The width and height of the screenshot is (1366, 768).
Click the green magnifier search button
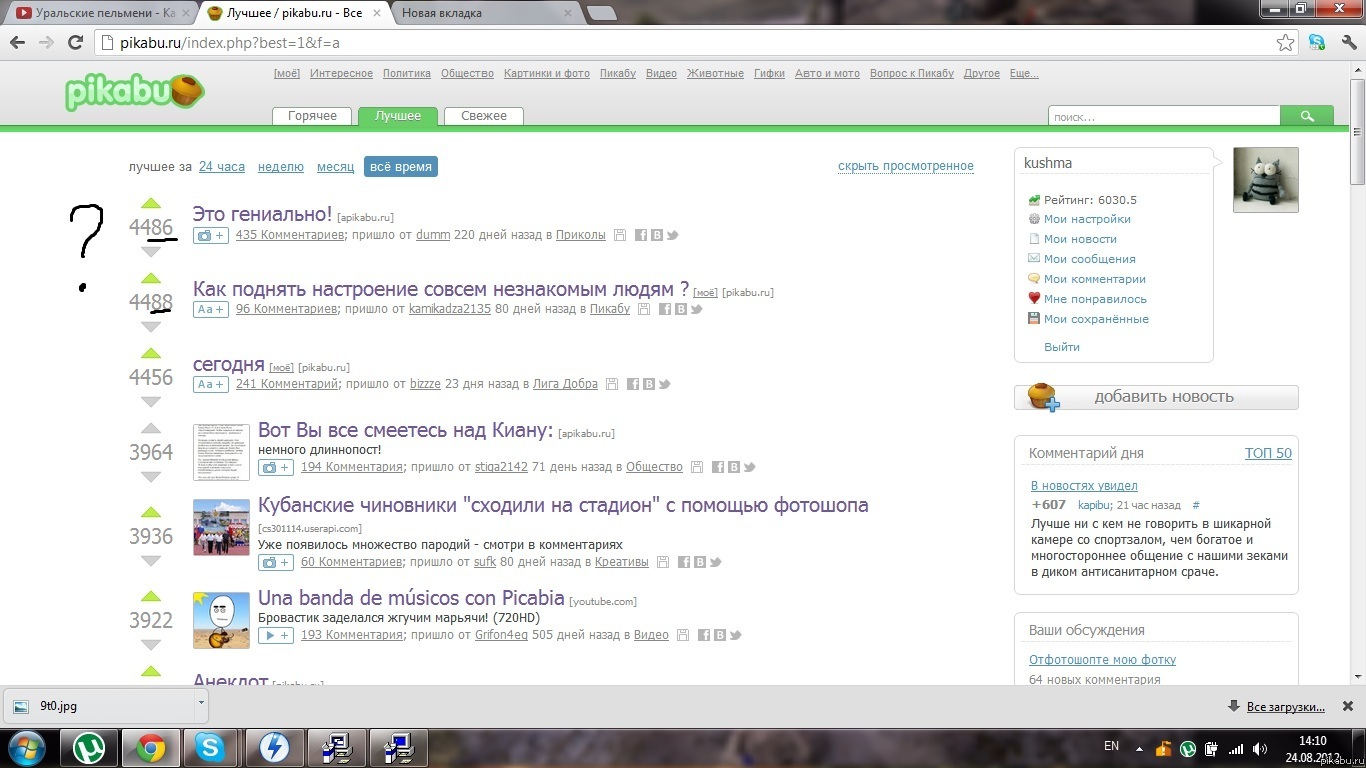point(1306,117)
